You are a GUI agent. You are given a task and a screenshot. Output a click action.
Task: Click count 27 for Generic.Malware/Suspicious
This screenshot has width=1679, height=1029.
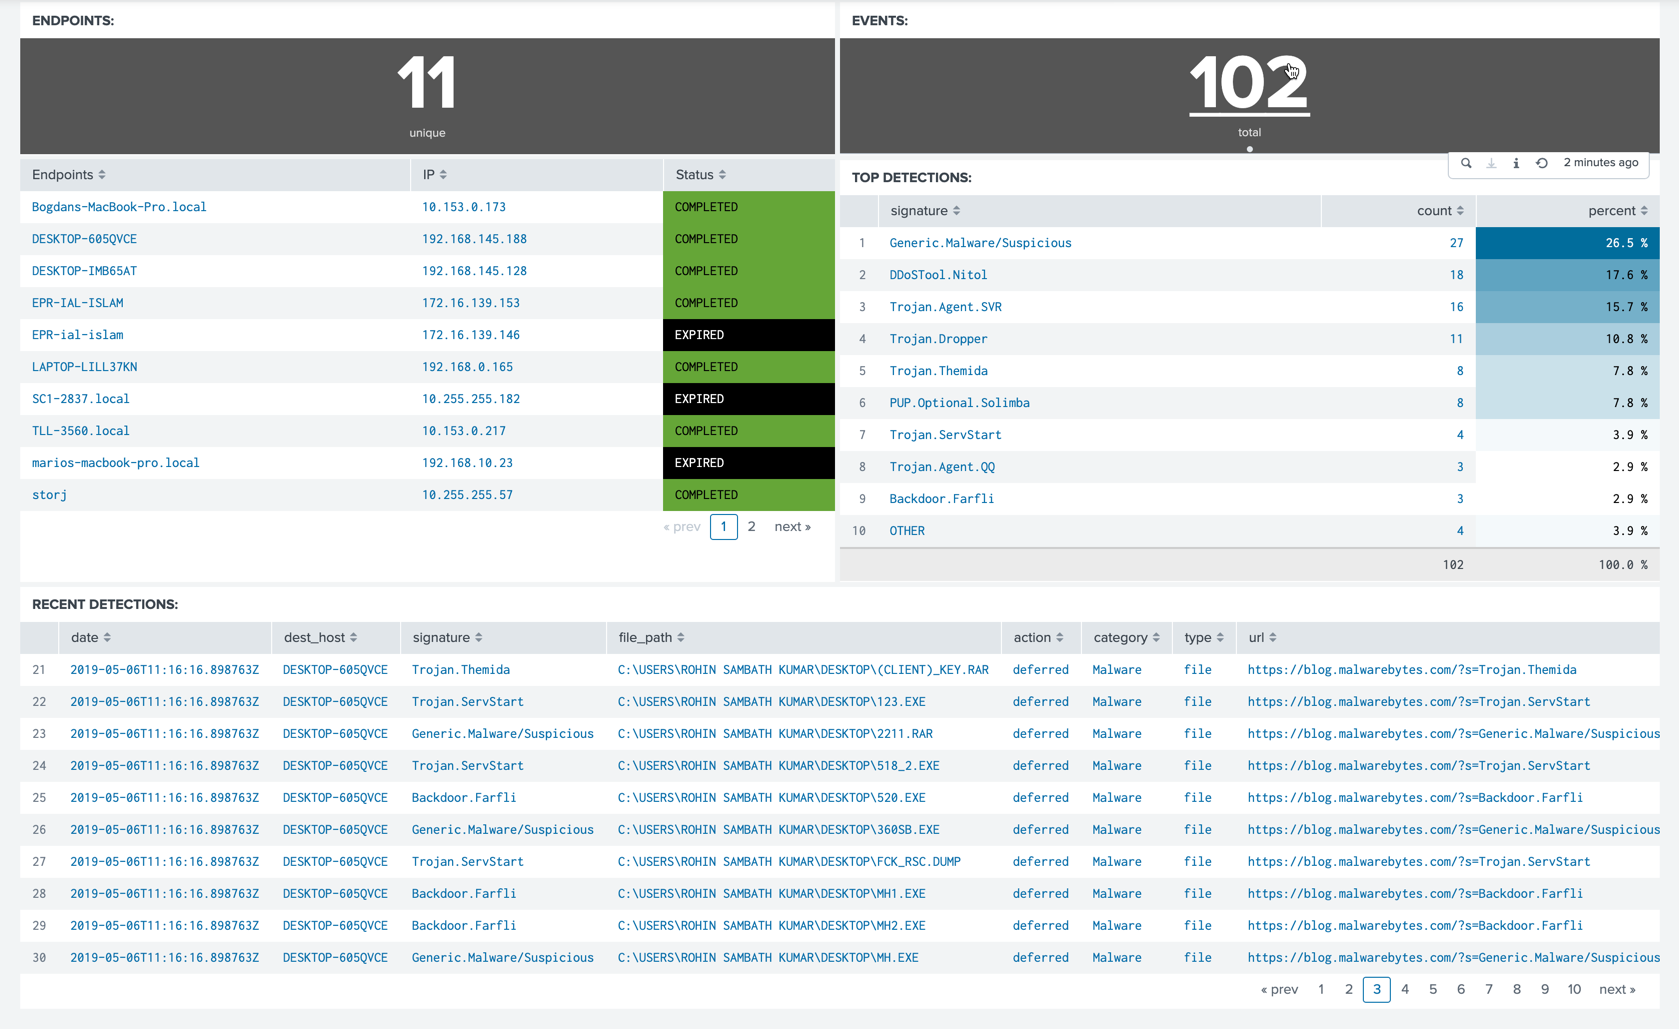pyautogui.click(x=1456, y=243)
